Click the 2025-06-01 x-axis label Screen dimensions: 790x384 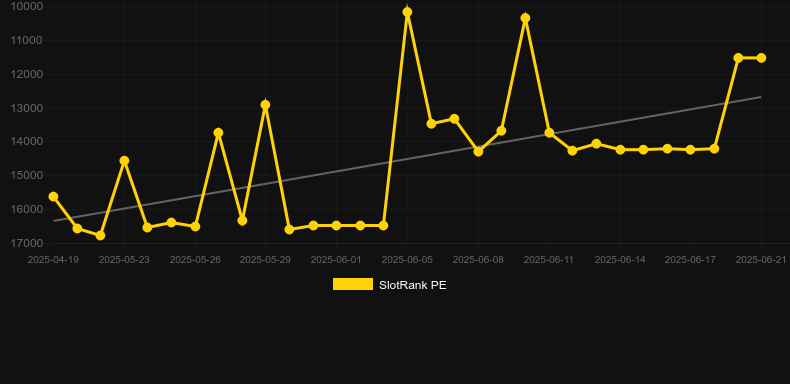[336, 260]
